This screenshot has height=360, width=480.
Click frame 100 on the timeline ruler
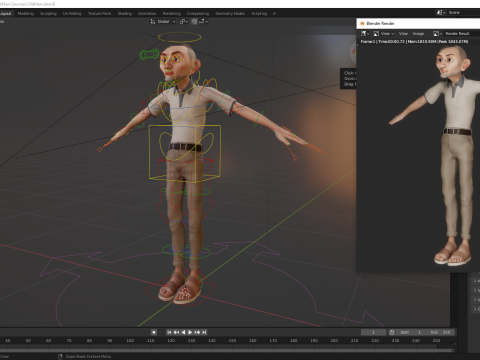click(x=130, y=341)
